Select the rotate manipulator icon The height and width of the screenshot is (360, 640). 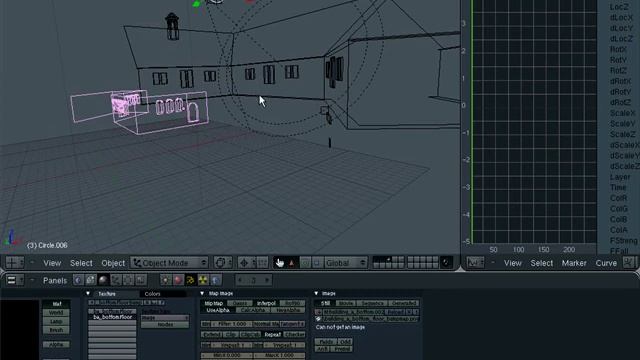(305, 262)
